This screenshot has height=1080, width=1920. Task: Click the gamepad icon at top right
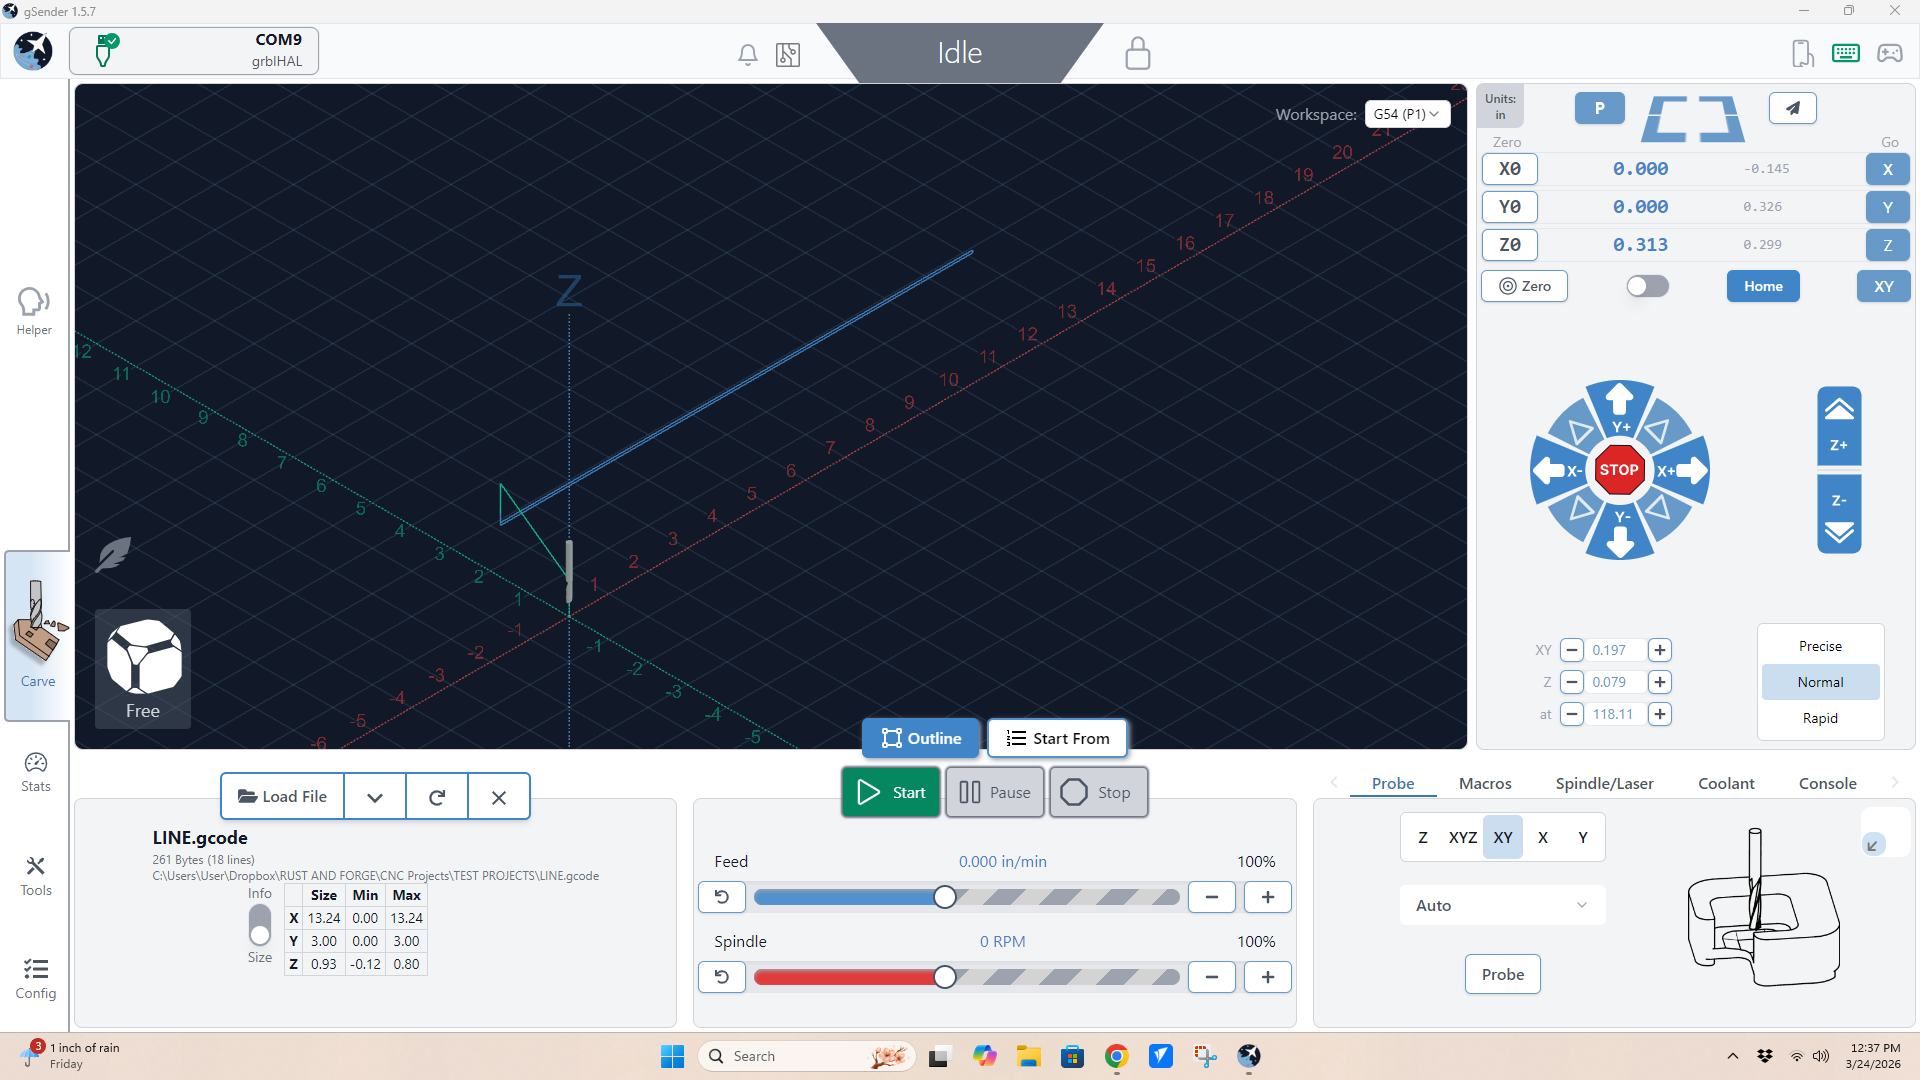pyautogui.click(x=1889, y=53)
